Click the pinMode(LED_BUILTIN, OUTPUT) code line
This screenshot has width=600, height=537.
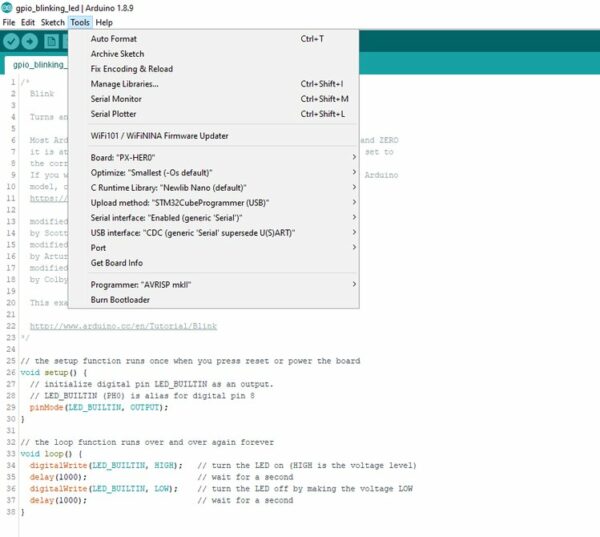click(98, 407)
